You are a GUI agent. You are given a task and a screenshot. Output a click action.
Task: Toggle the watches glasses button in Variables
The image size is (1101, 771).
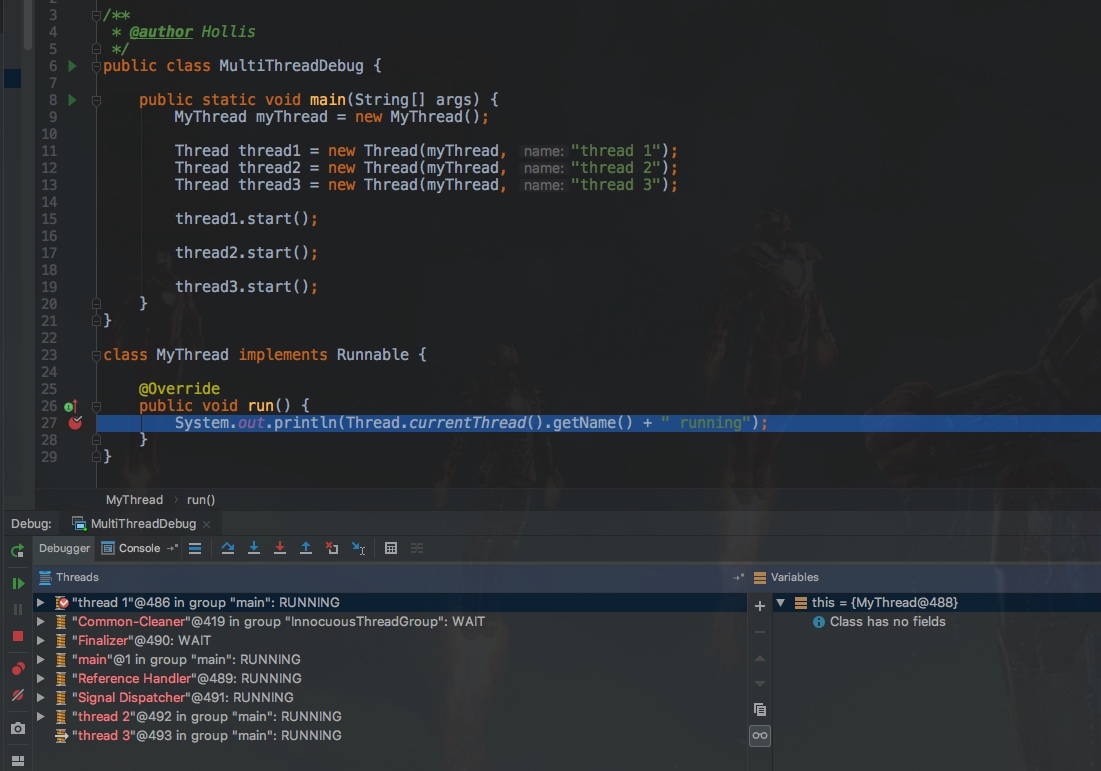(x=760, y=736)
